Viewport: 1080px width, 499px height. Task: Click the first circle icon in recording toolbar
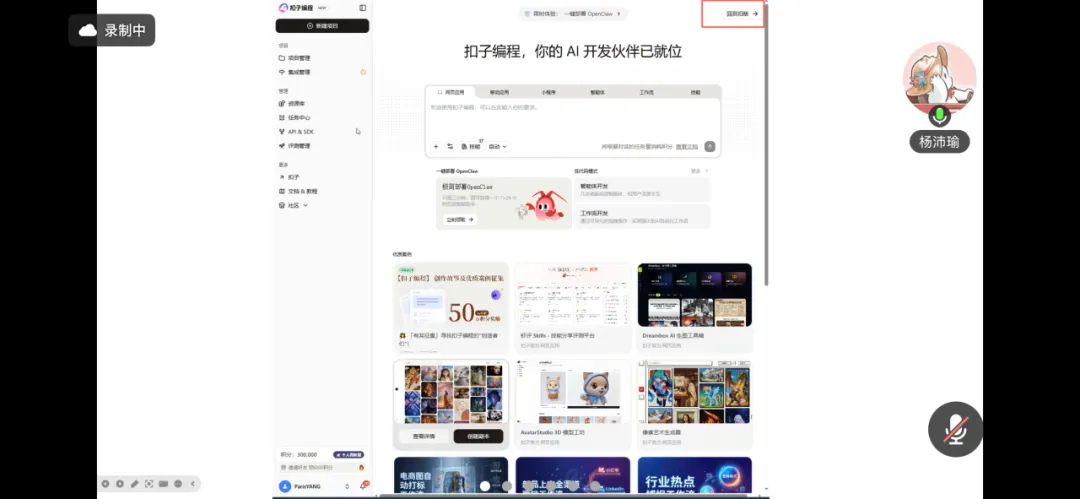click(106, 484)
